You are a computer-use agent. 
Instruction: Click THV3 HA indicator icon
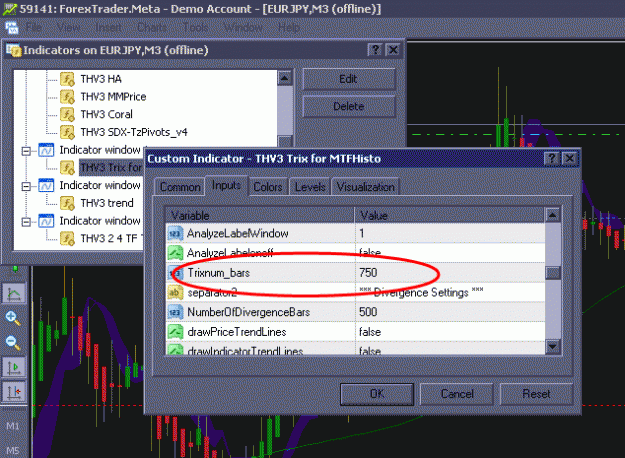pos(67,79)
